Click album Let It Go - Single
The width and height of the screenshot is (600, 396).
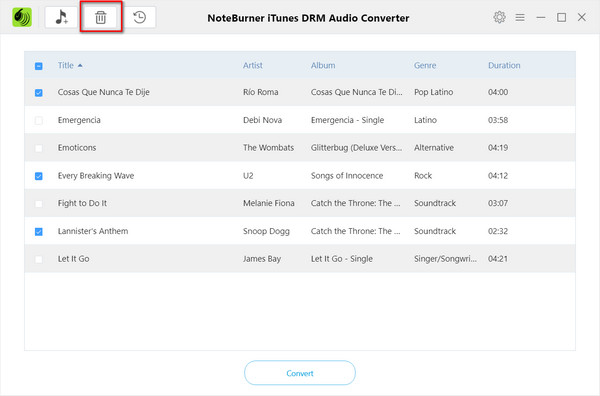pyautogui.click(x=342, y=259)
